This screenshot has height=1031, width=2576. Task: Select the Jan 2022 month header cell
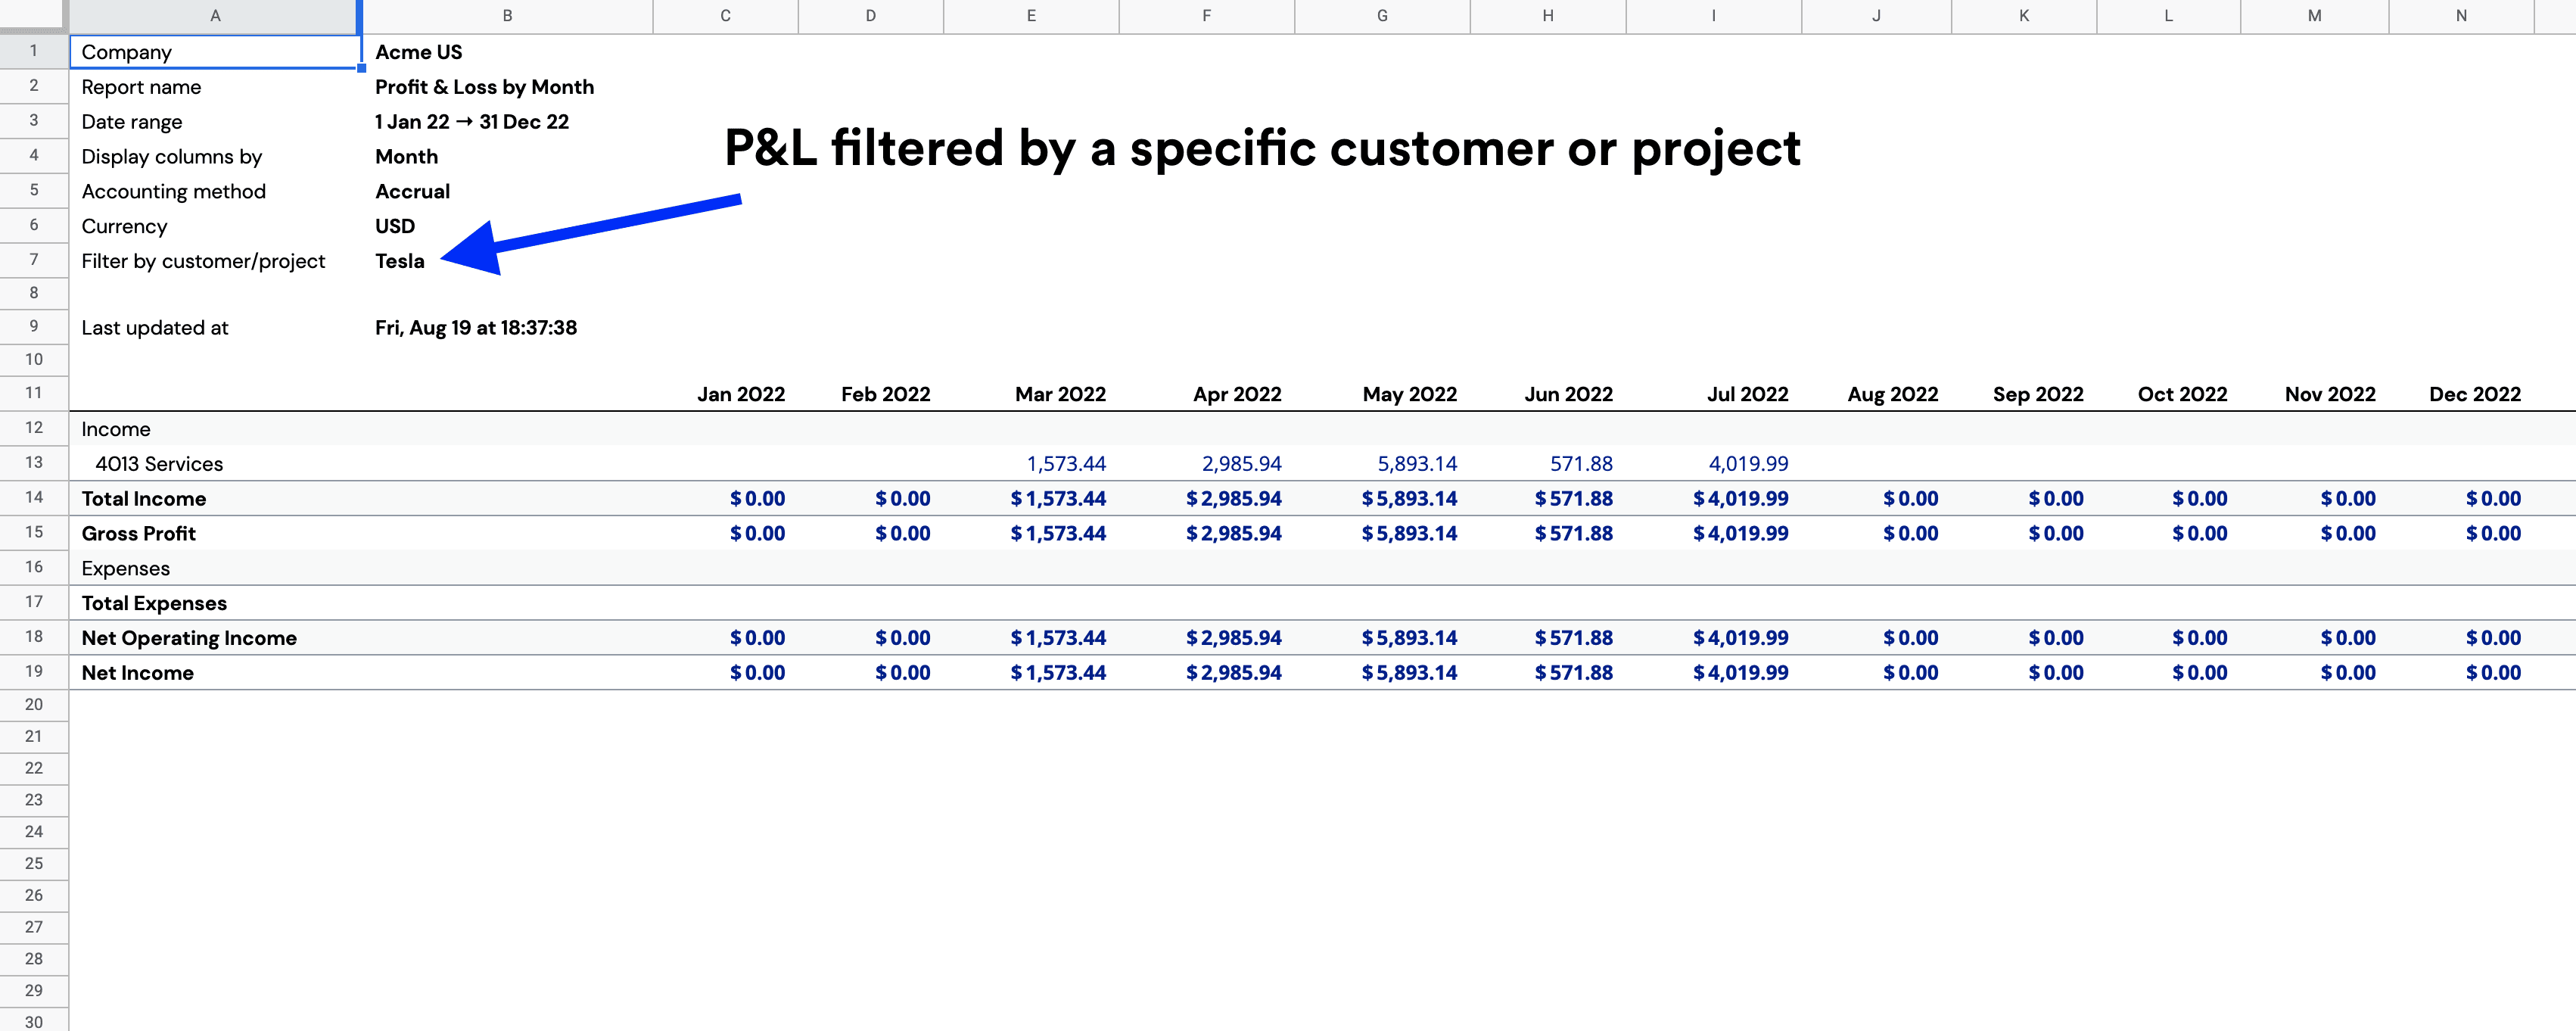coord(741,394)
